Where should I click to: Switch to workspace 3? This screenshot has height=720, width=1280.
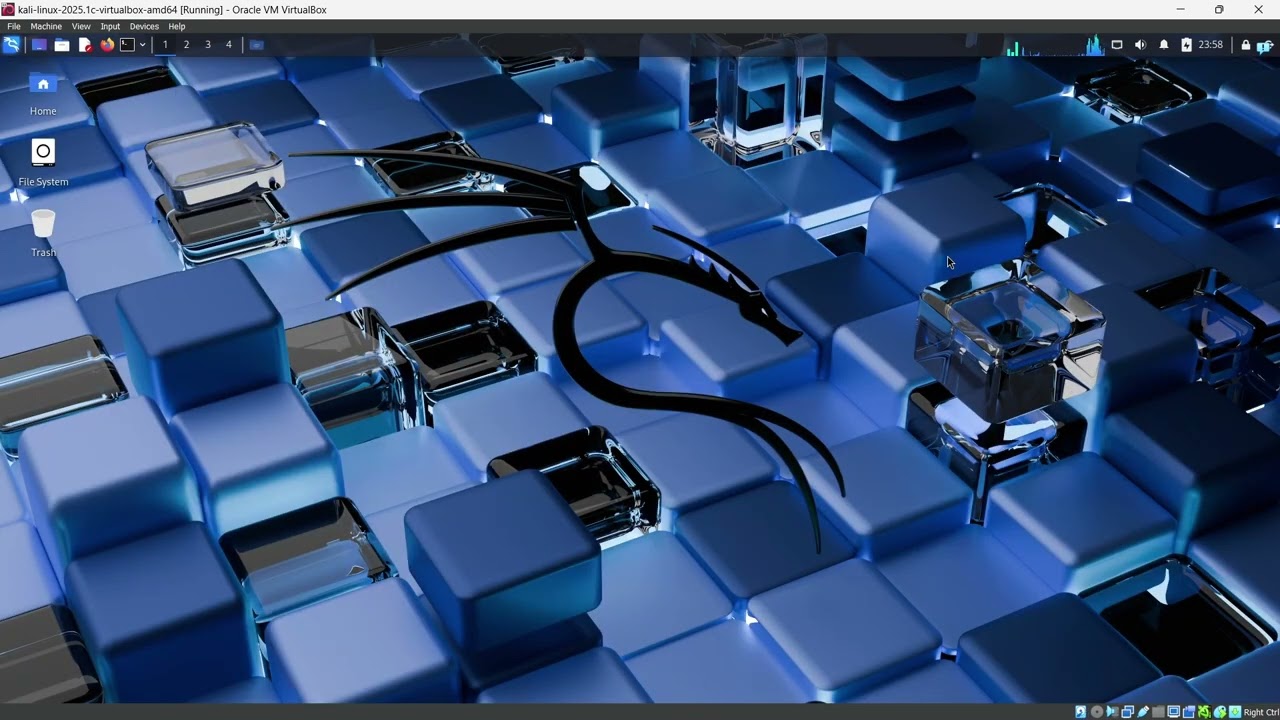(x=208, y=44)
